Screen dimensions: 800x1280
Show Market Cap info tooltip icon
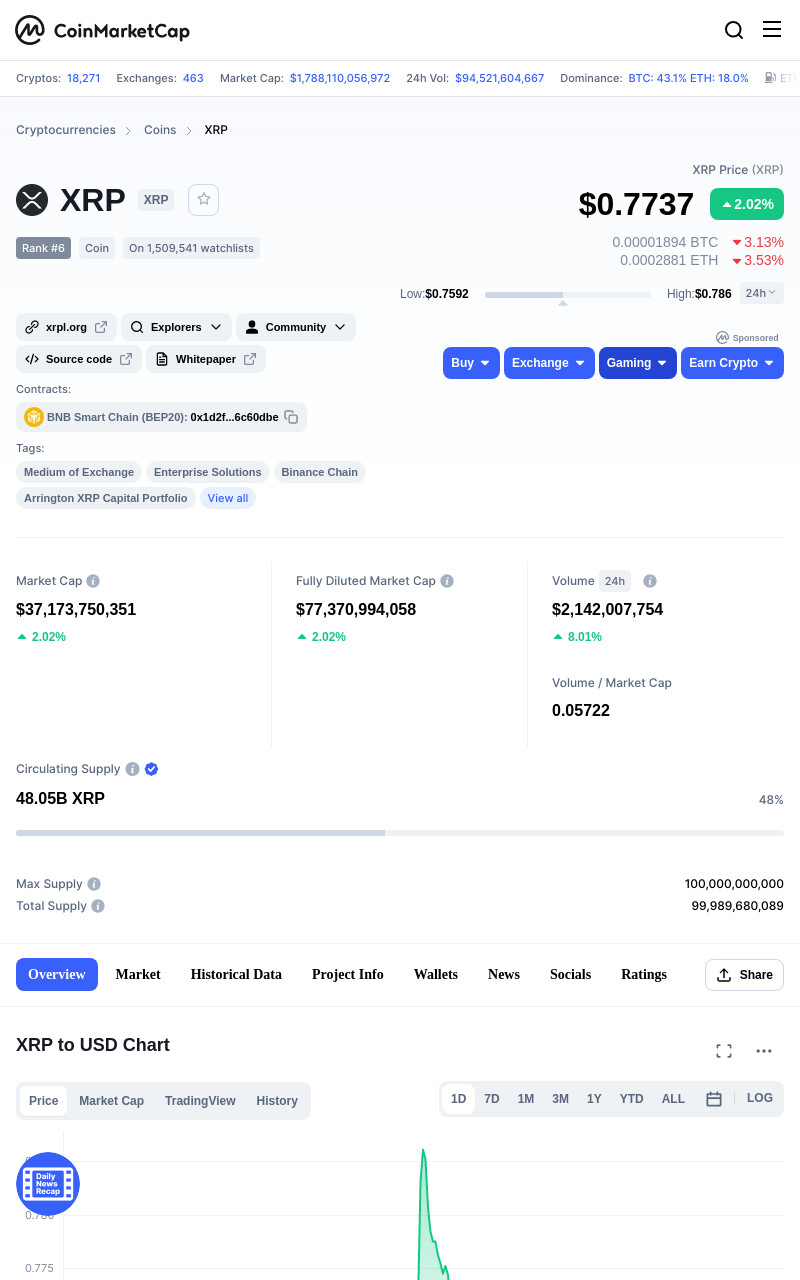[93, 581]
